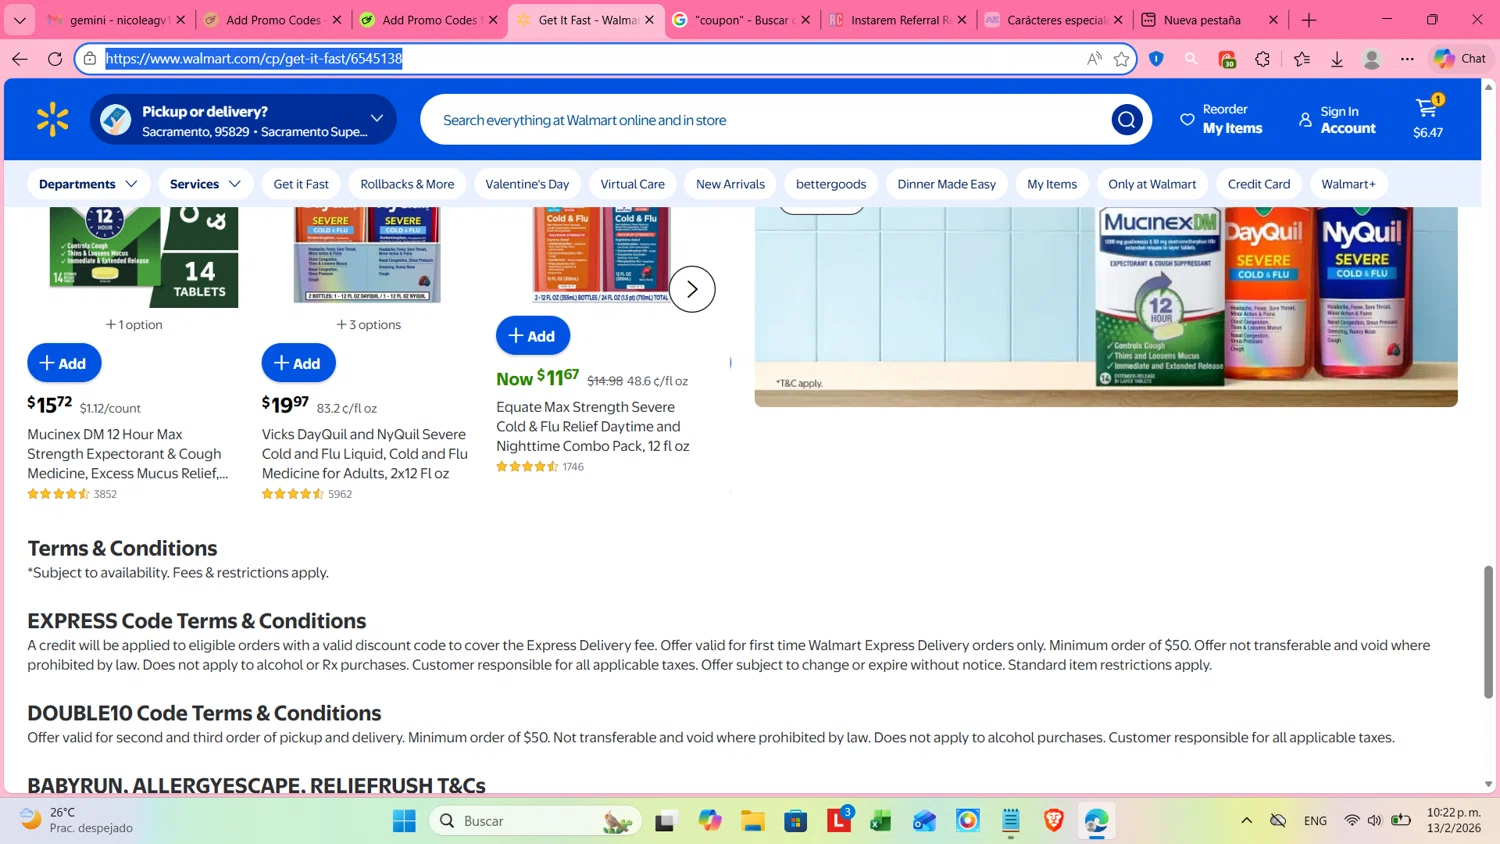Open File Explorer from the taskbar
This screenshot has height=844, width=1500.
tap(753, 821)
